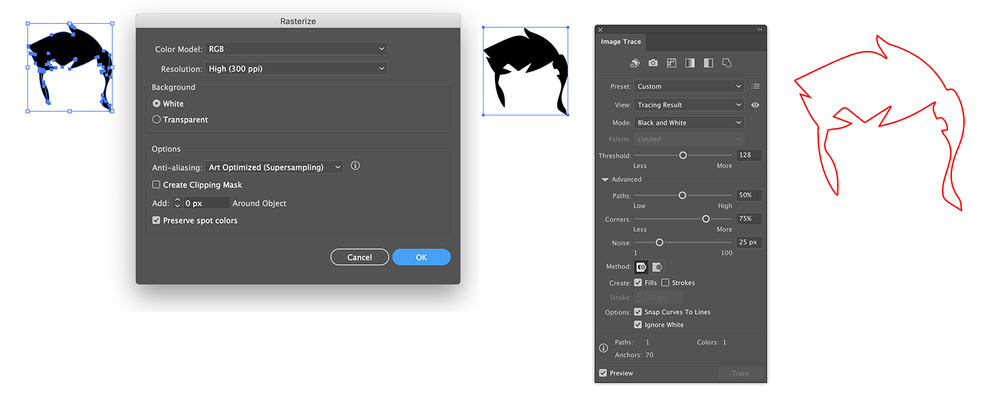
Task: Open the Resolution dropdown
Action: point(296,68)
